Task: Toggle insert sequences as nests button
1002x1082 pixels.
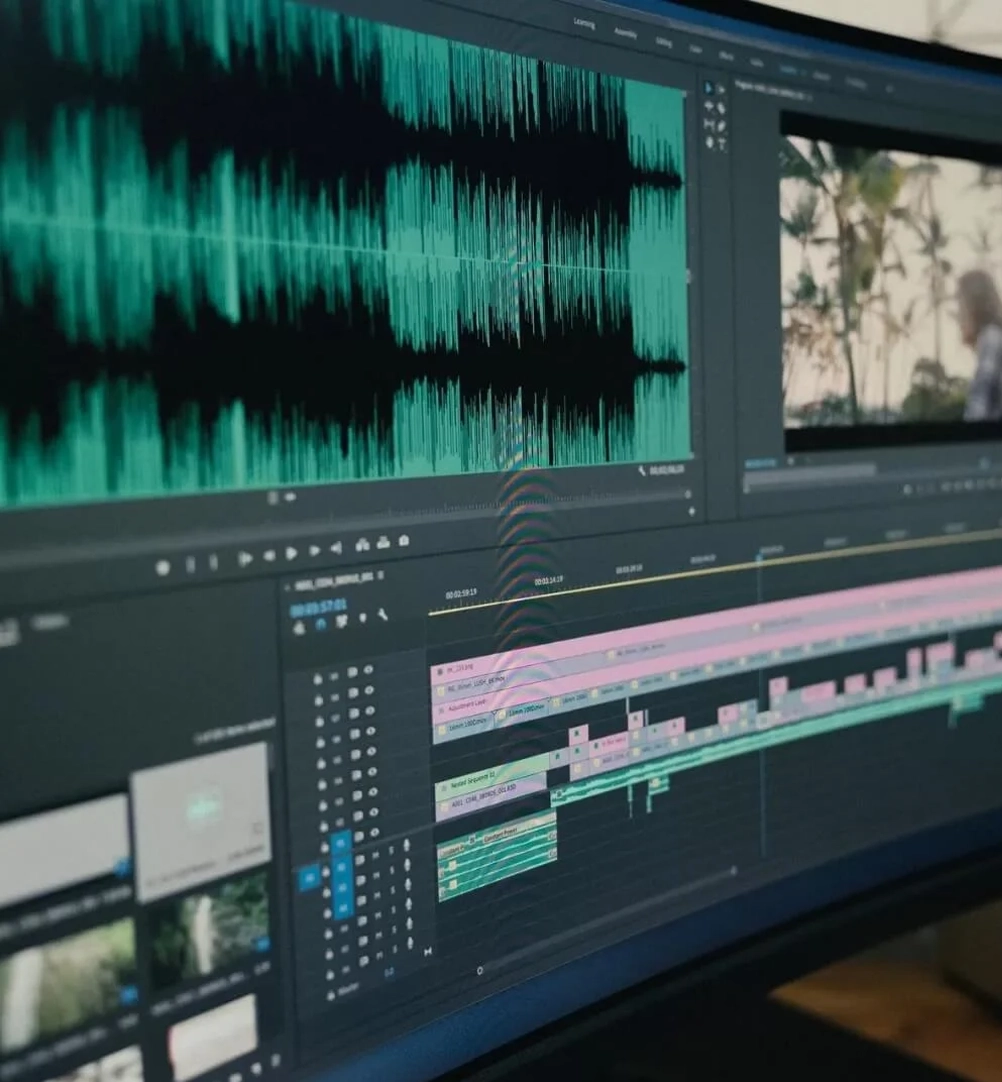Action: pyautogui.click(x=299, y=629)
